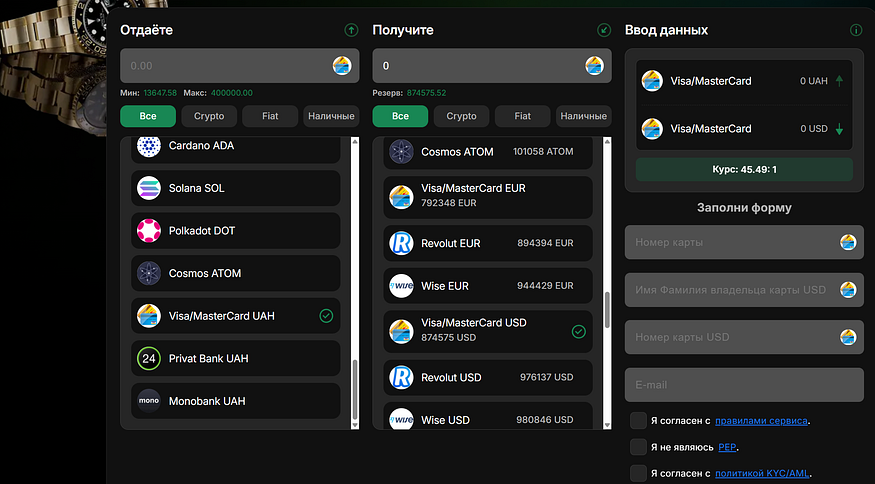This screenshot has height=484, width=875.
Task: Click Cosmos ATOM icon in Получите list
Action: (x=401, y=152)
